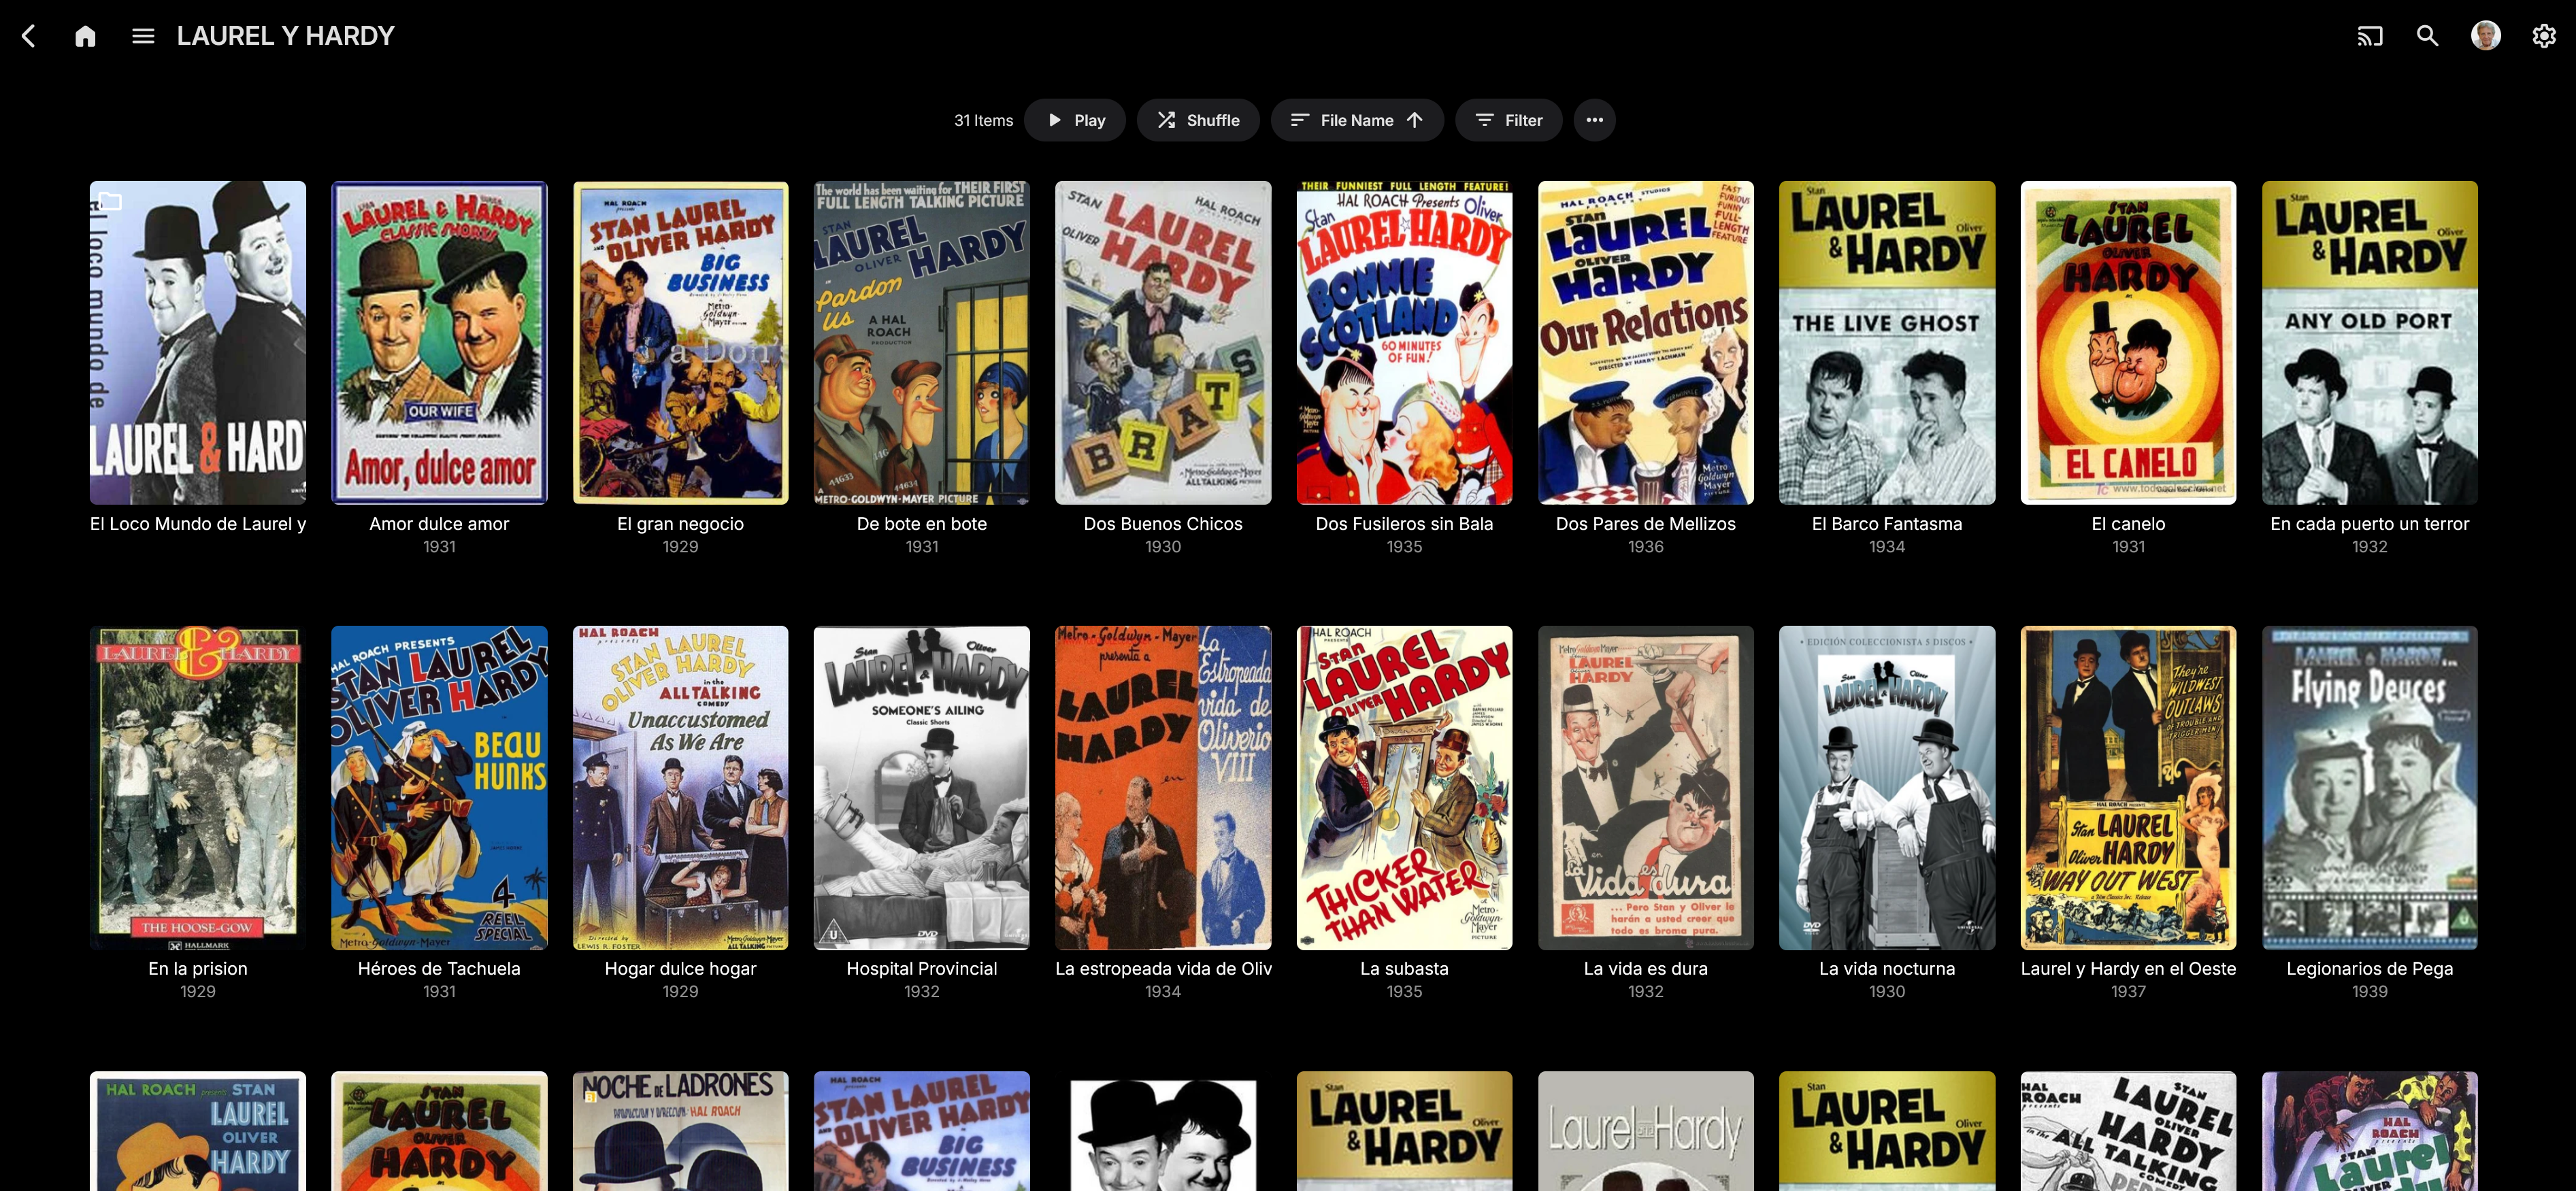Viewport: 2576px width, 1191px height.
Task: Click the De bote en bote title
Action: click(921, 523)
